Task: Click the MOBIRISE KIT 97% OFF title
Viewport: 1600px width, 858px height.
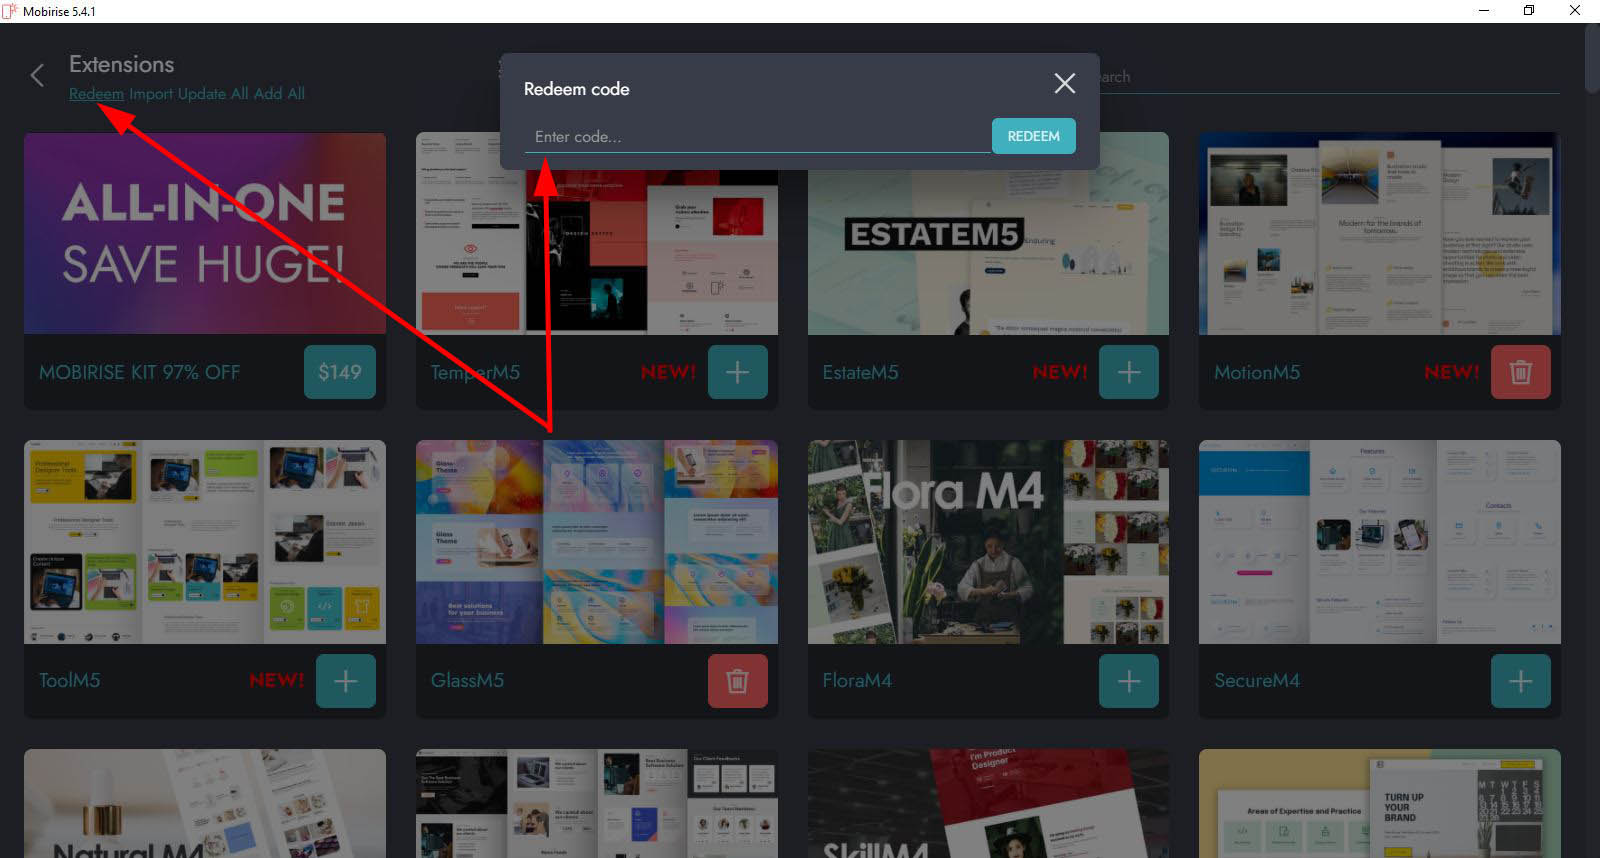Action: tap(140, 372)
